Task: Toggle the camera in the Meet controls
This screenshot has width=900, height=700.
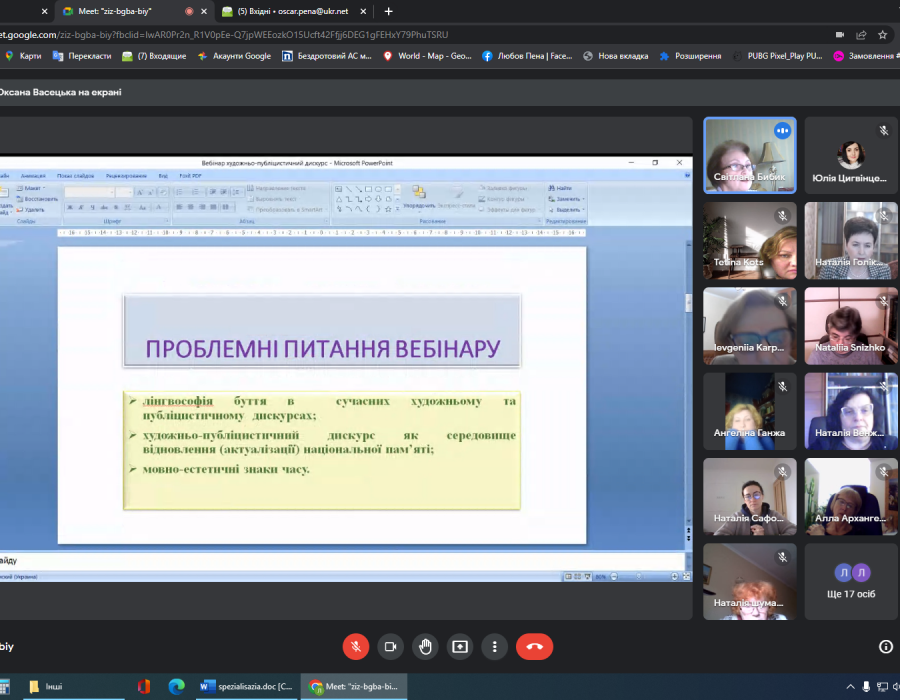Action: (x=390, y=646)
